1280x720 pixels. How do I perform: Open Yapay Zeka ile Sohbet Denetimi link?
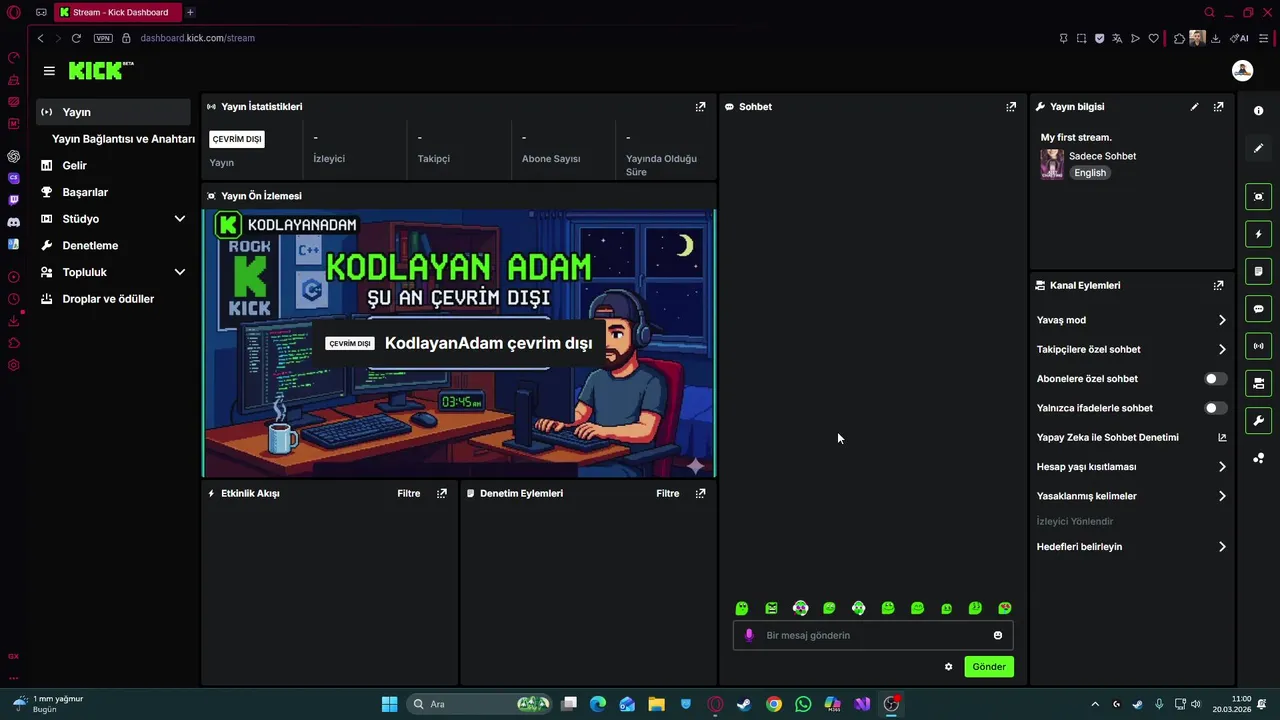[1107, 438]
